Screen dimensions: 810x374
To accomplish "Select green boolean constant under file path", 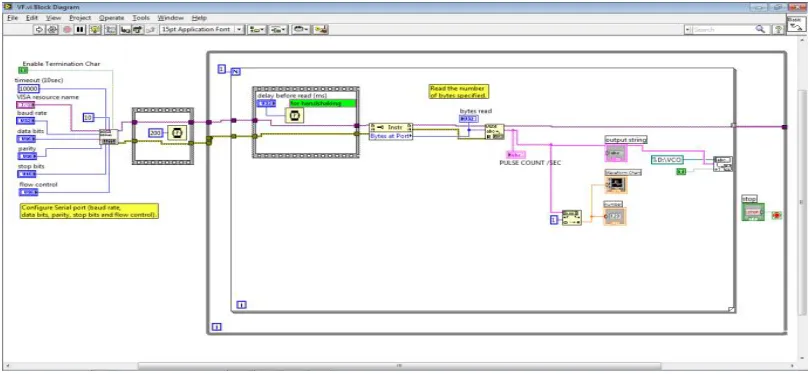I will pos(681,172).
